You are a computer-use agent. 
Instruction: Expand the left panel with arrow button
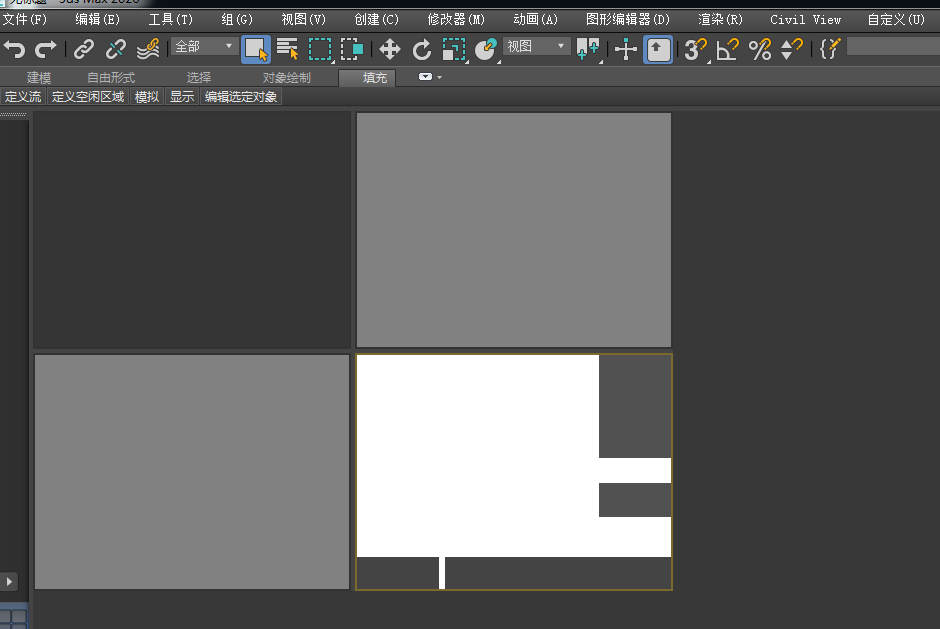coord(10,580)
